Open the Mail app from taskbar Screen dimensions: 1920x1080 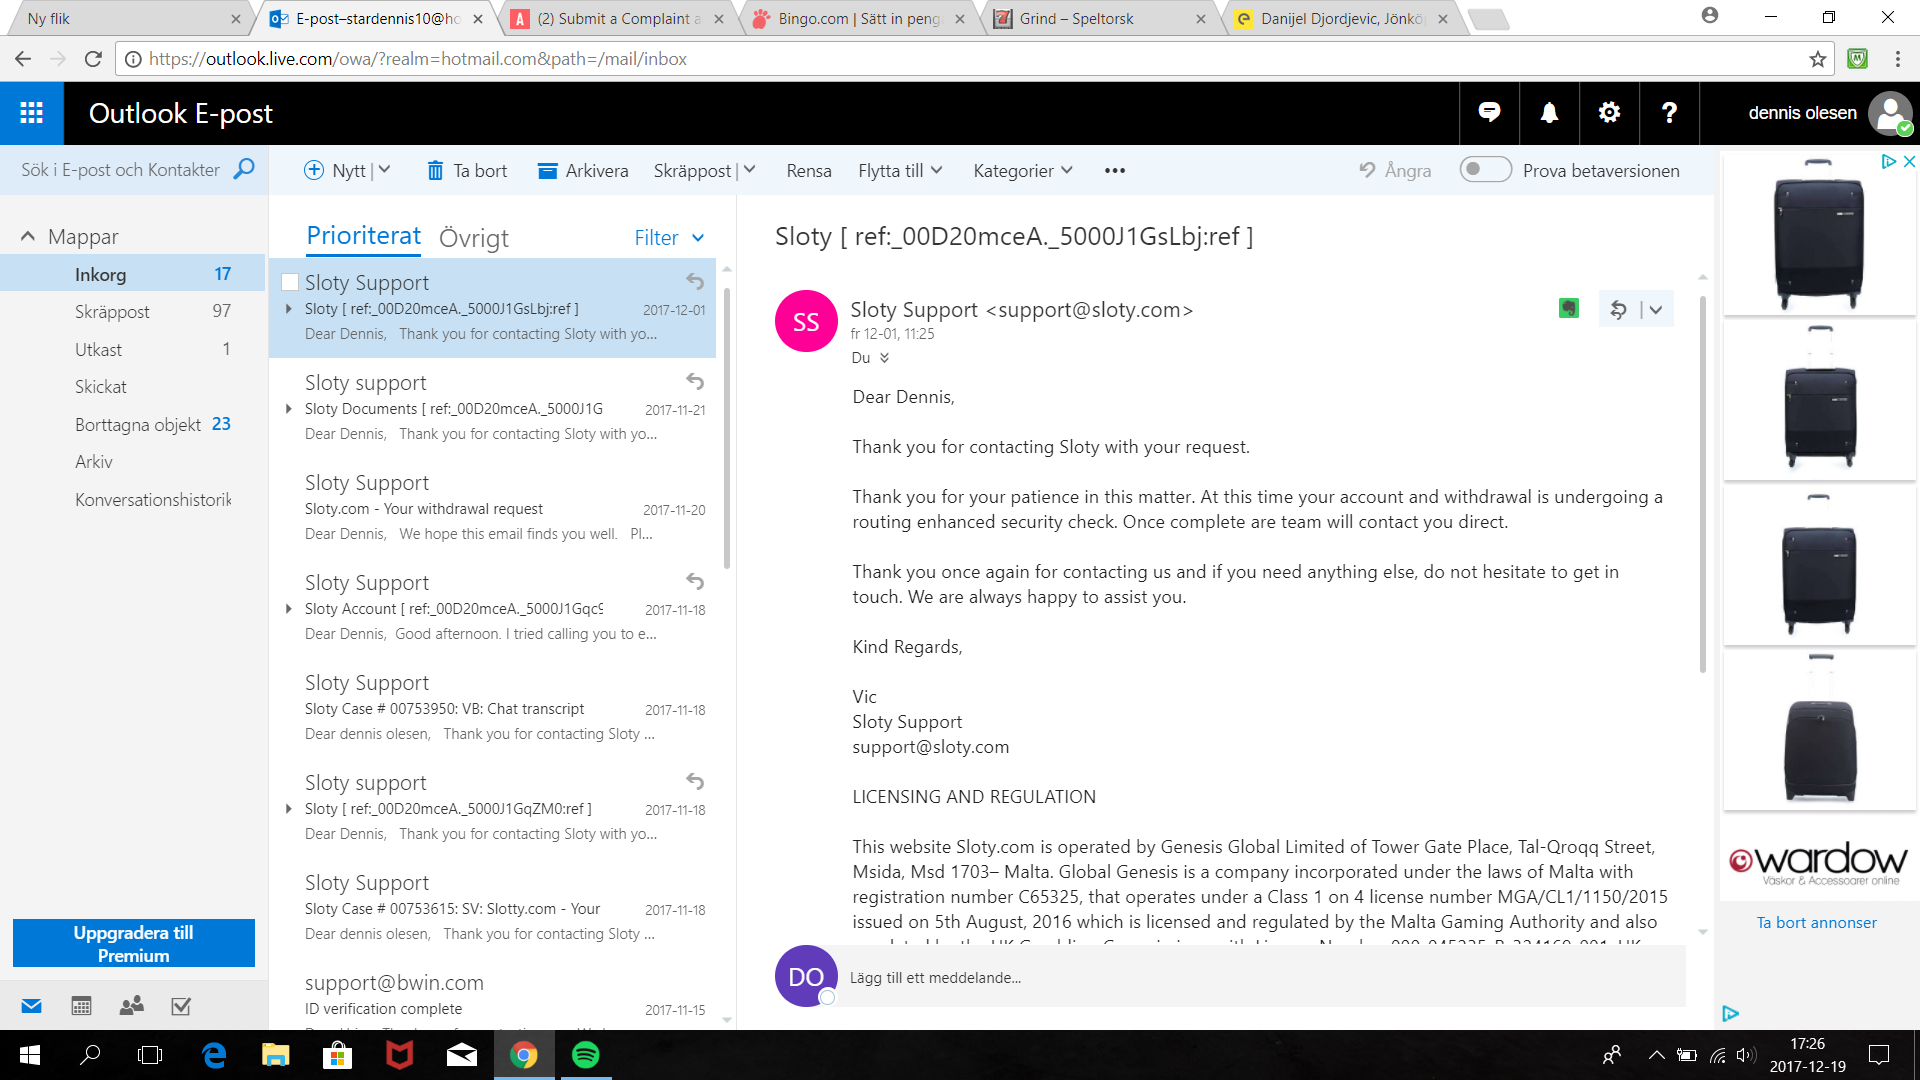(x=461, y=1055)
